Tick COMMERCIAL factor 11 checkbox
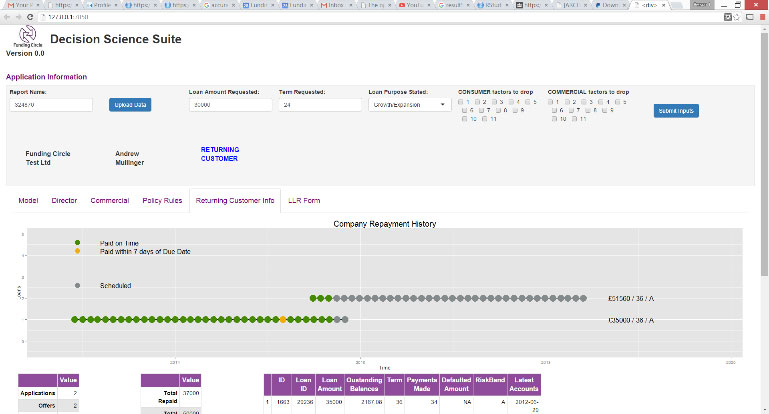The width and height of the screenshot is (769, 414). [574, 119]
